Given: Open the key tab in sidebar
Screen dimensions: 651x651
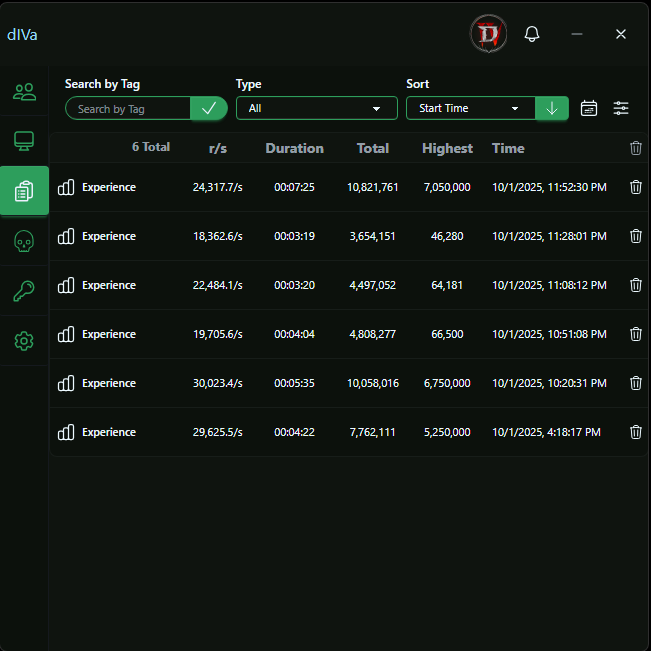Looking at the screenshot, I should [24, 291].
